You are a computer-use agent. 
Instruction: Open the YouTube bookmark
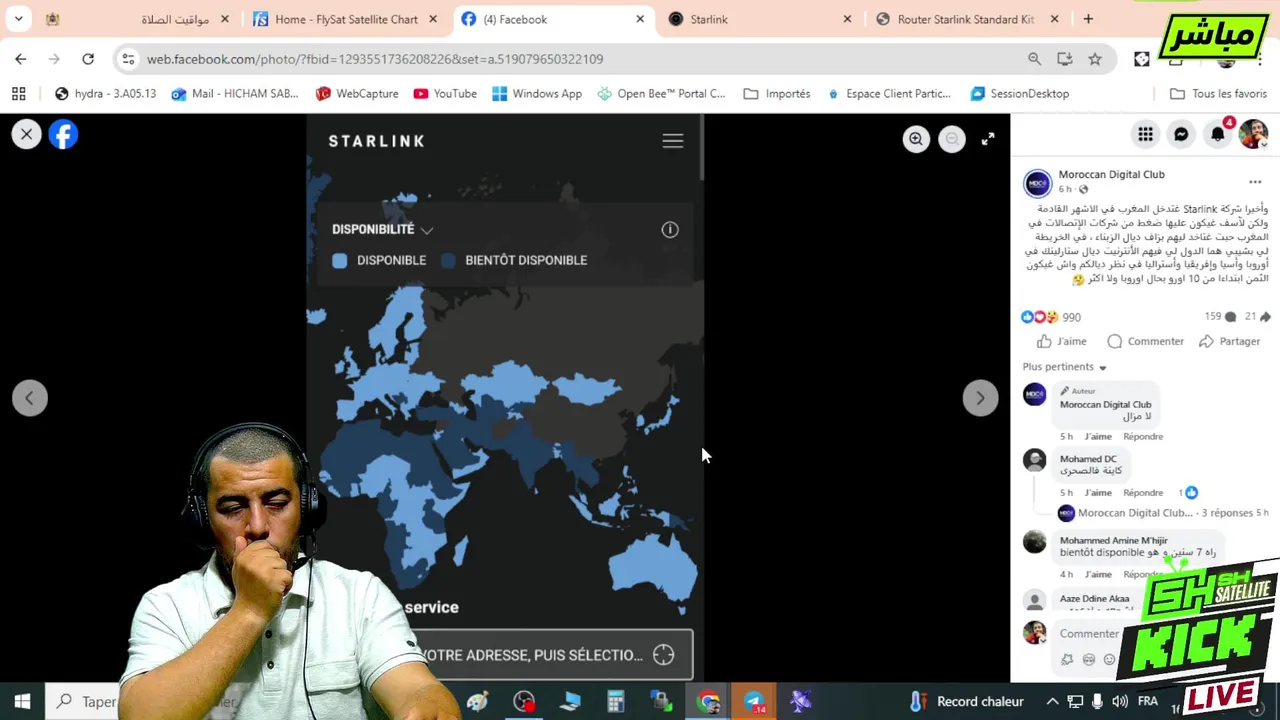click(445, 94)
